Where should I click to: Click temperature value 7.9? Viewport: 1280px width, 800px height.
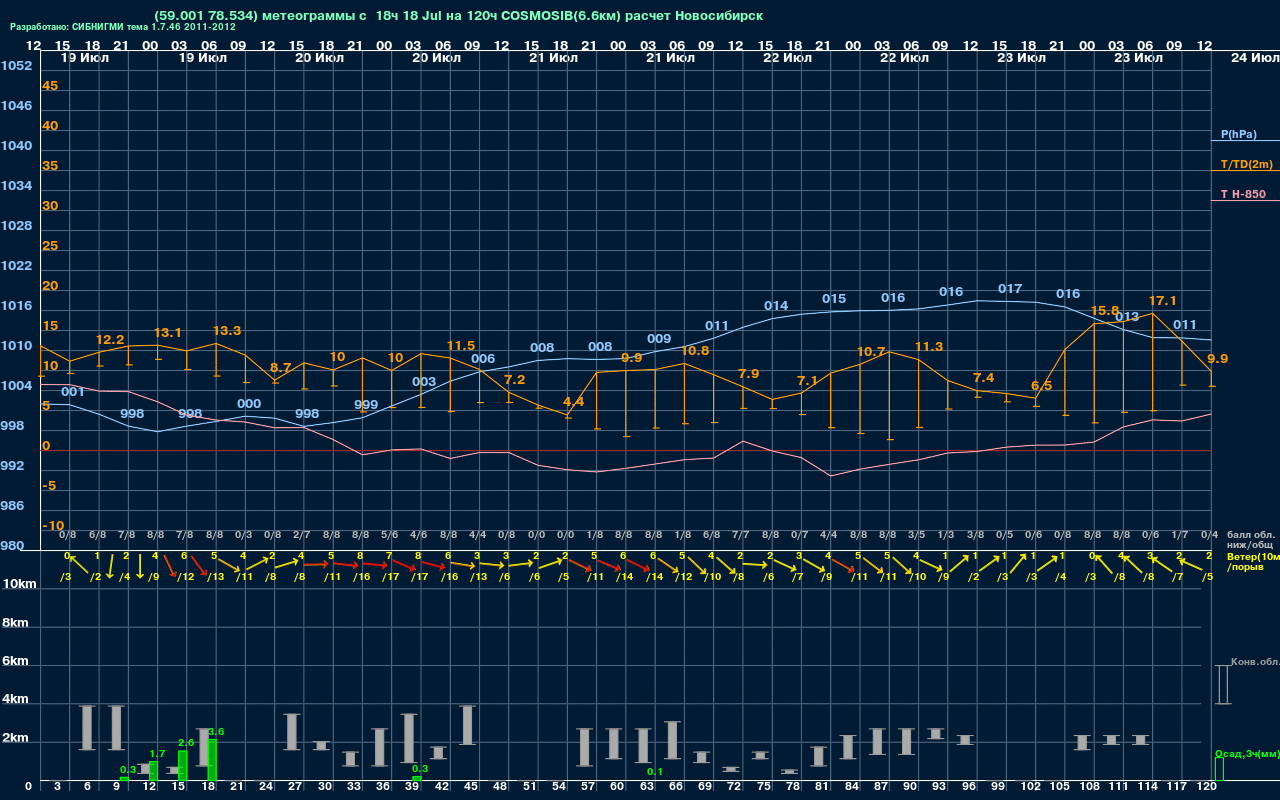(748, 374)
